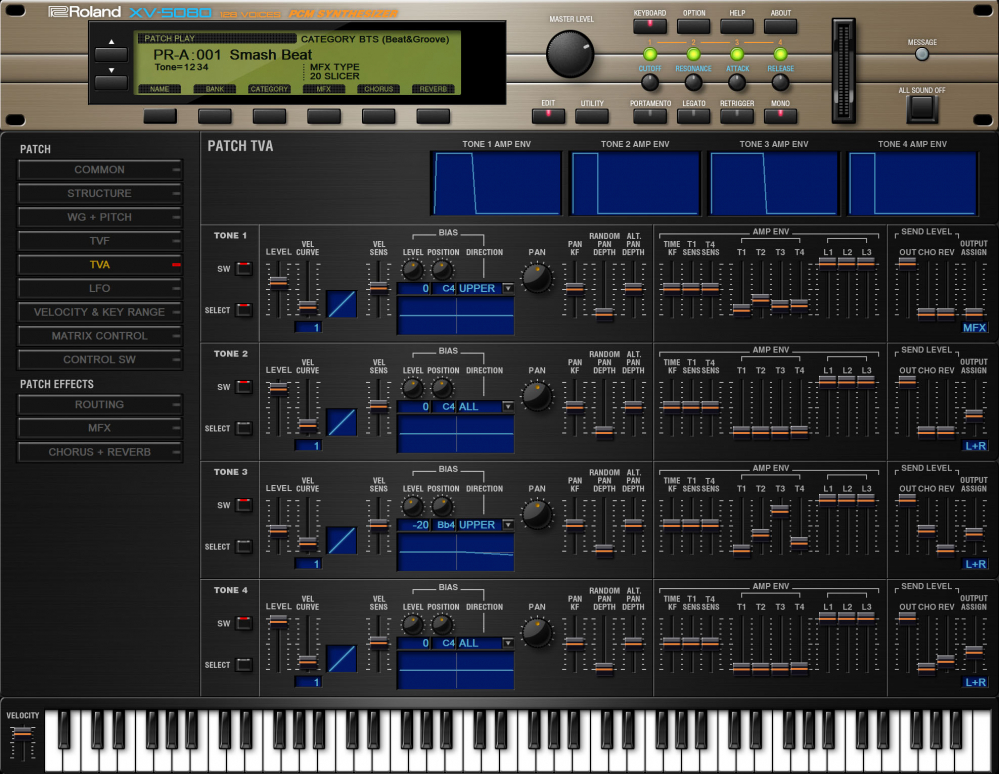Toggle the Tone 4 SW switch
This screenshot has width=999, height=774.
pos(244,623)
